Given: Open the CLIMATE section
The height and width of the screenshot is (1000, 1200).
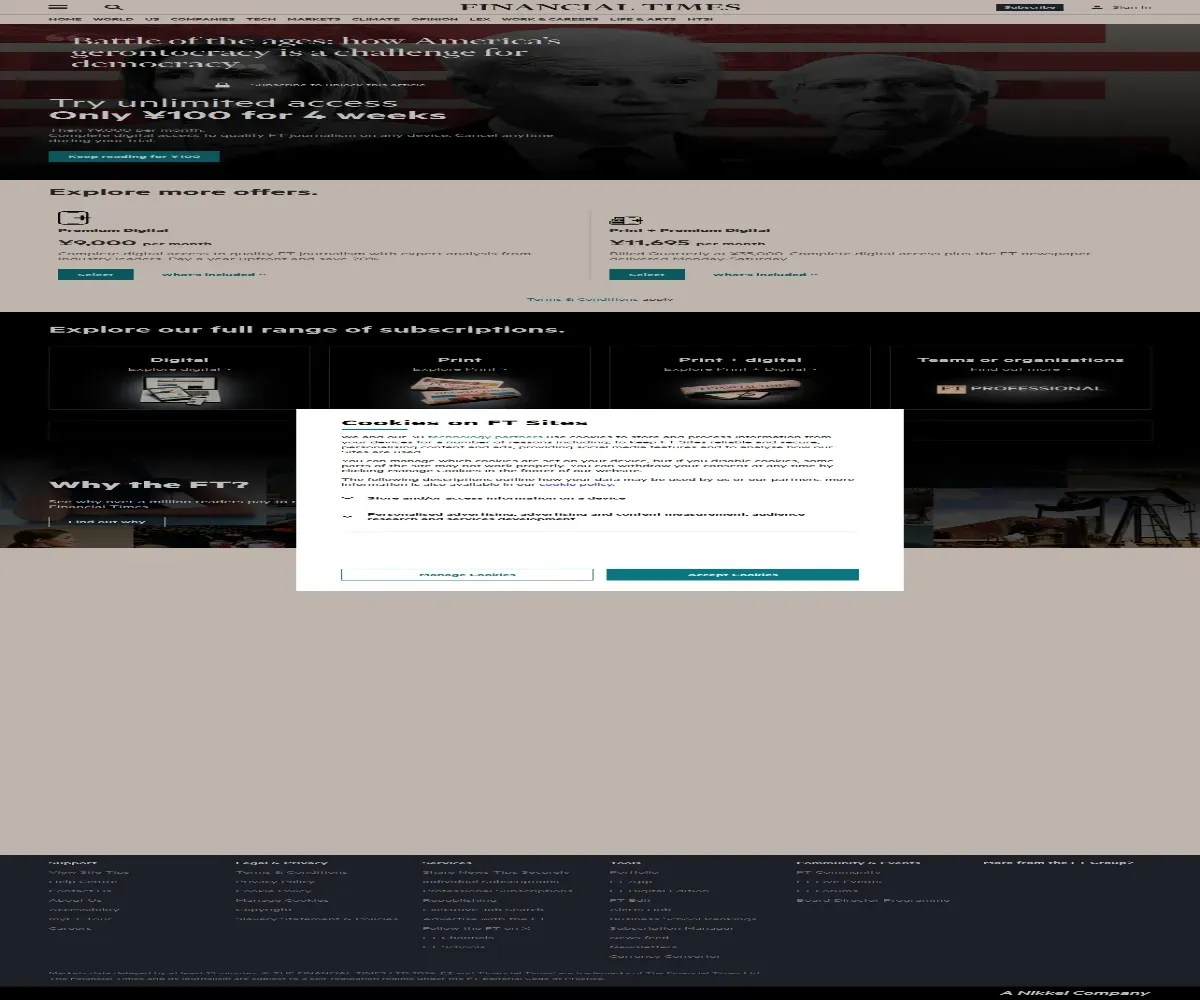Looking at the screenshot, I should (376, 19).
